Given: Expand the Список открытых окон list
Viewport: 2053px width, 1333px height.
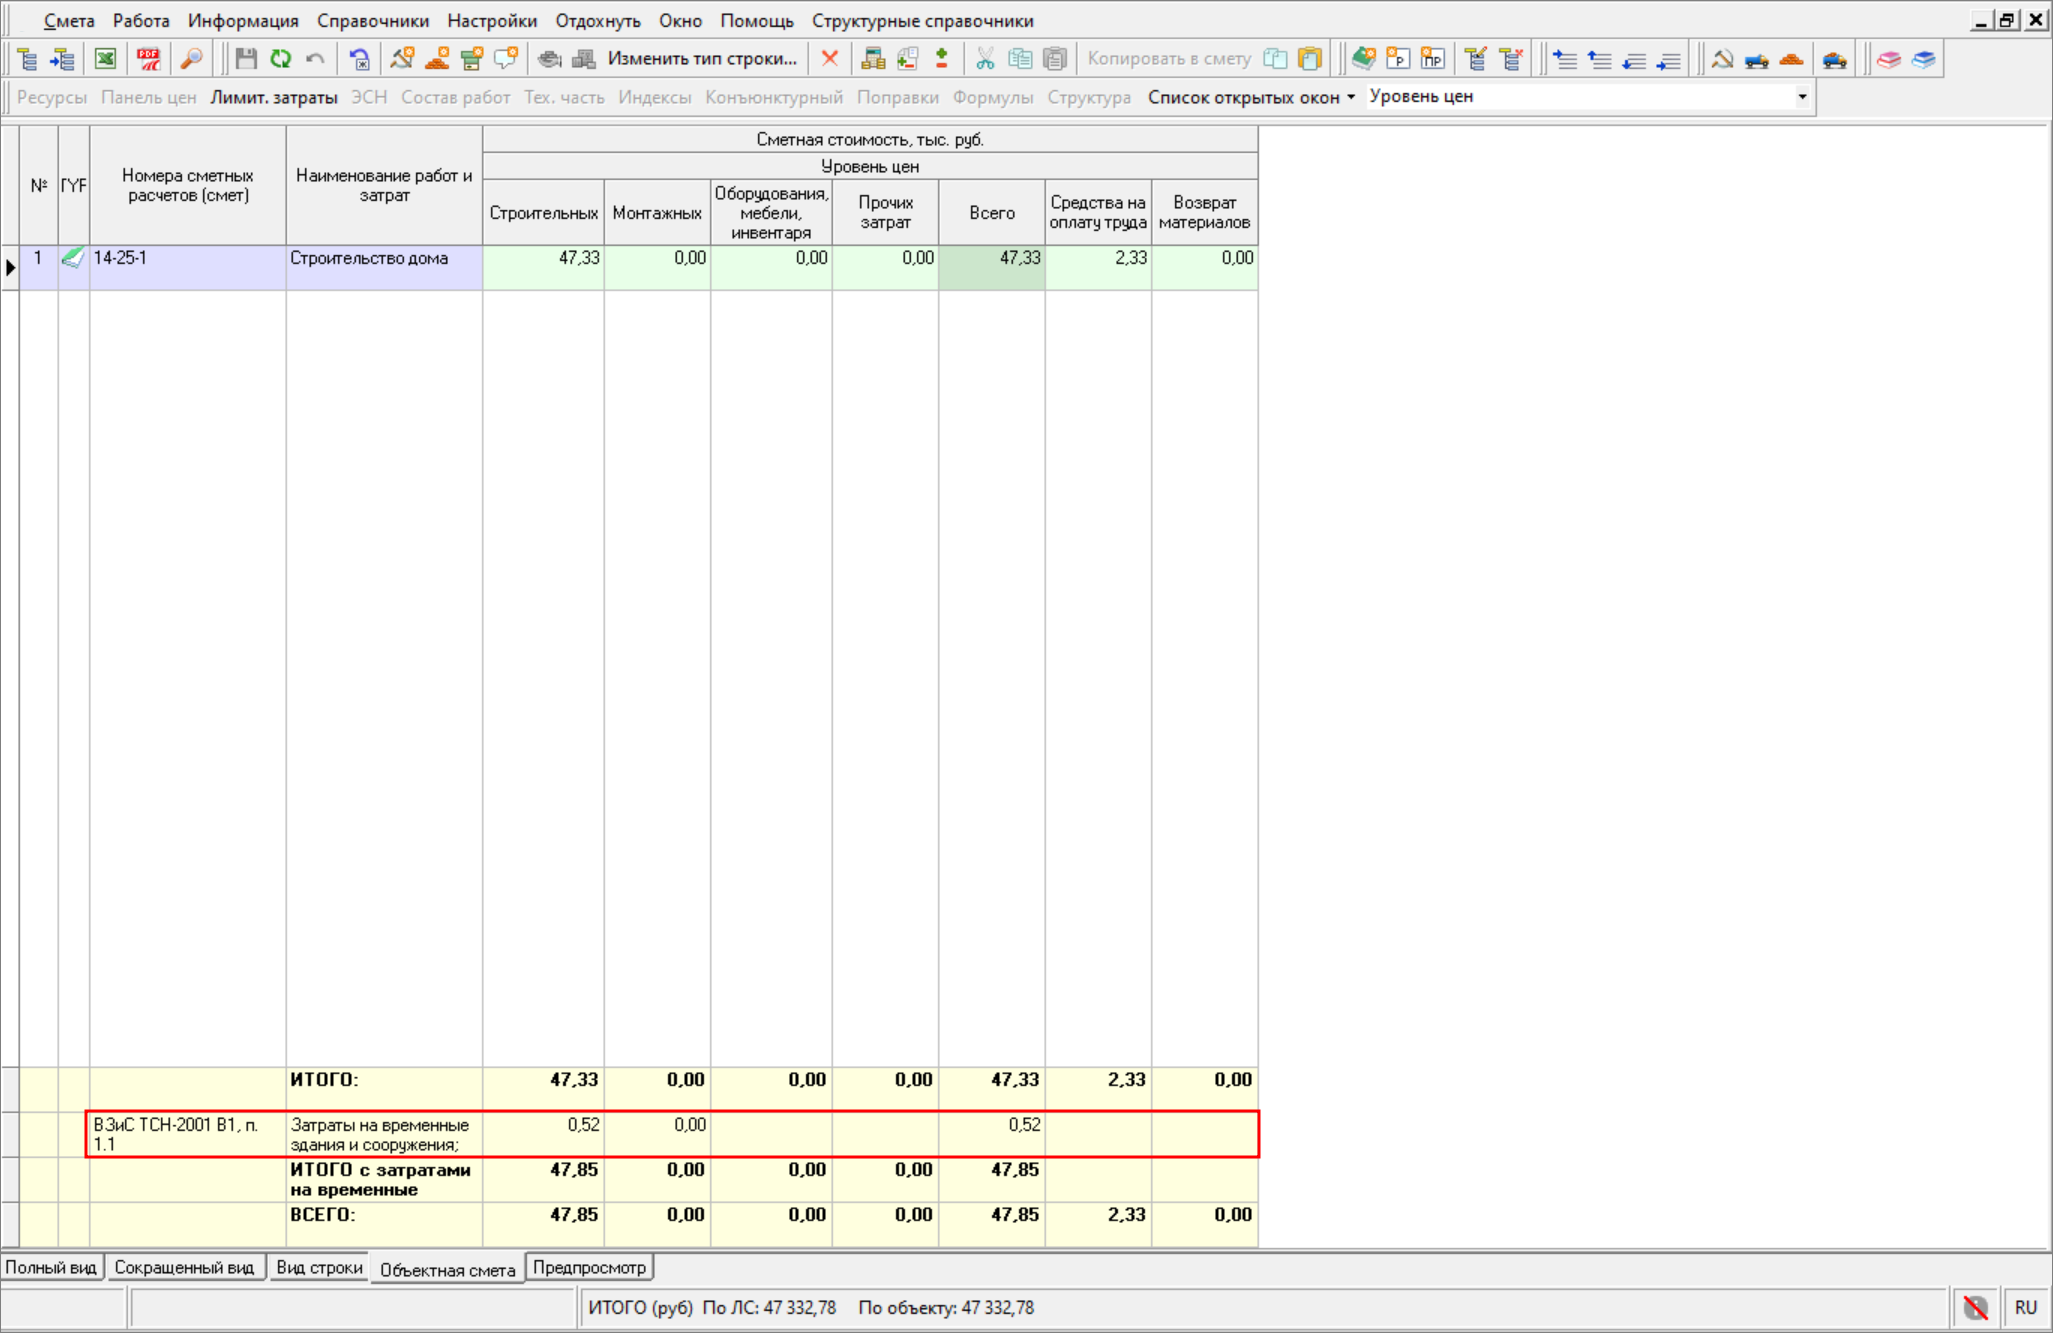Looking at the screenshot, I should tap(1251, 97).
